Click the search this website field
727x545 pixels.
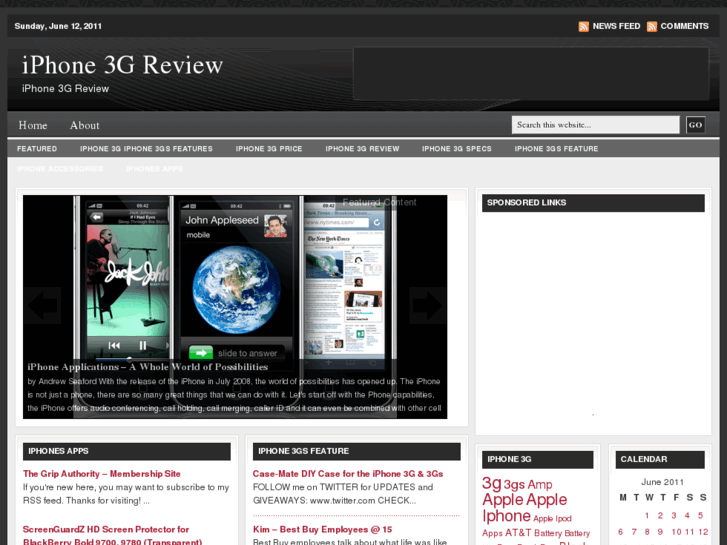coord(595,125)
